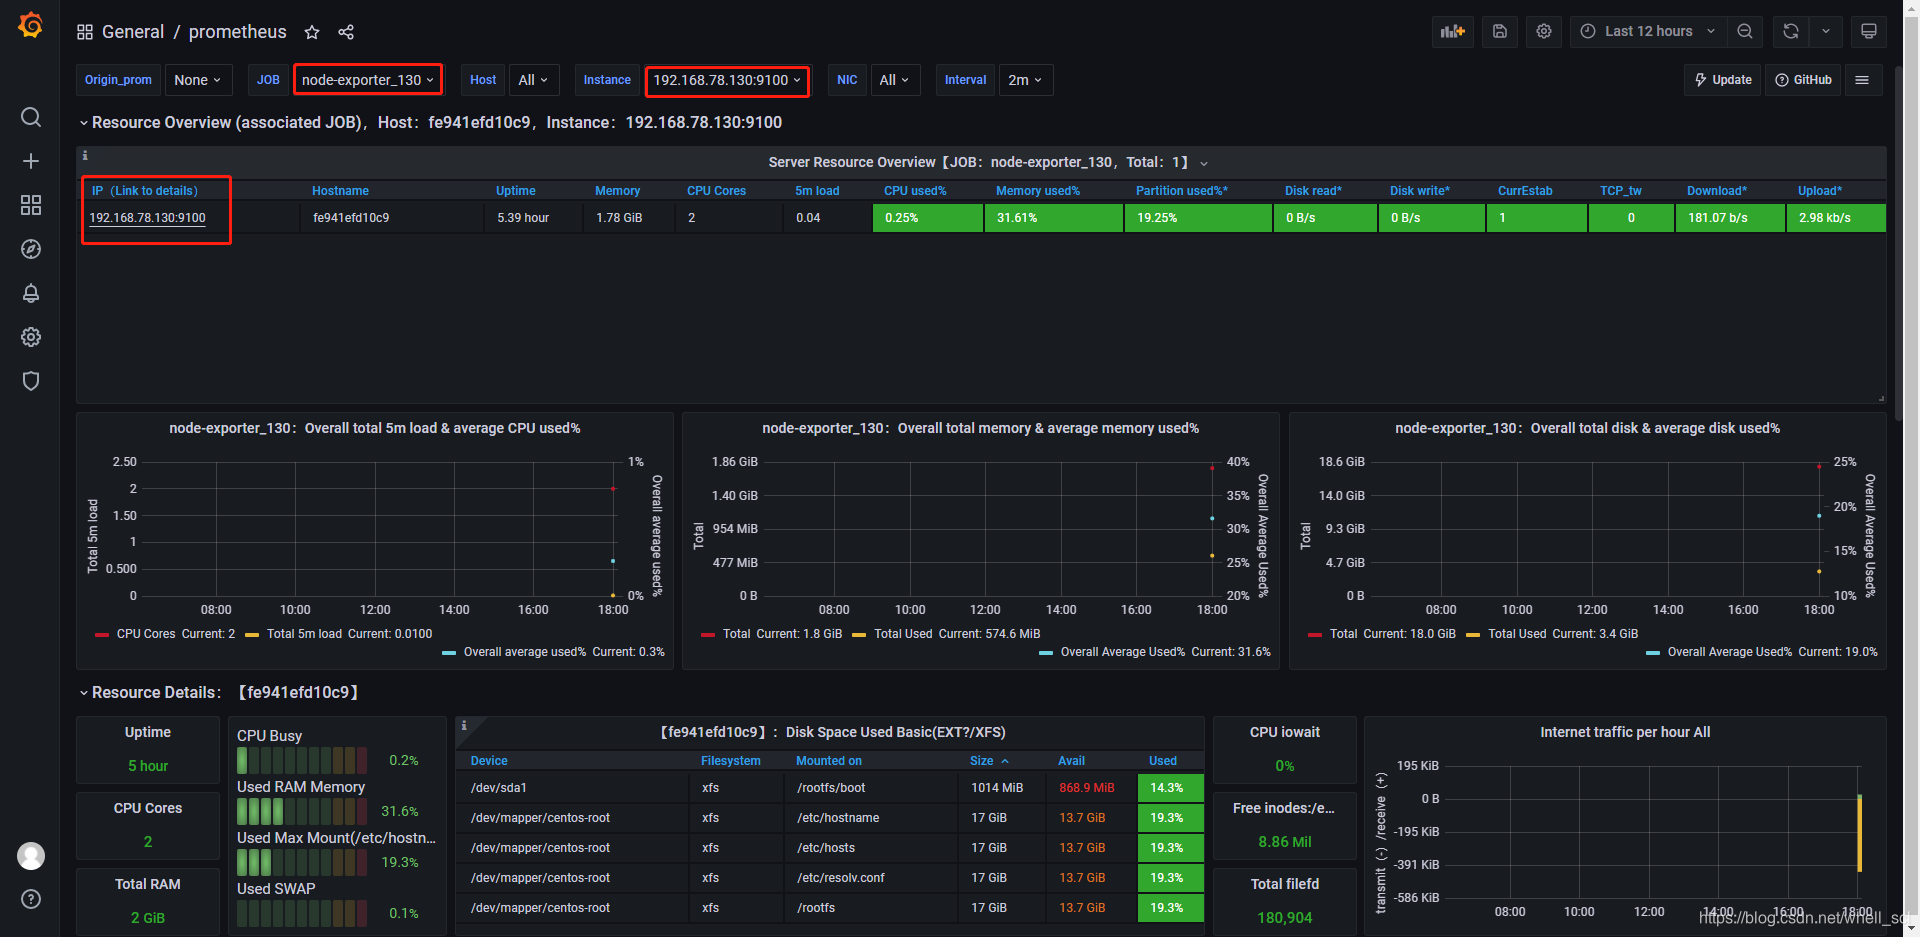Refresh the dashboard

1791,31
